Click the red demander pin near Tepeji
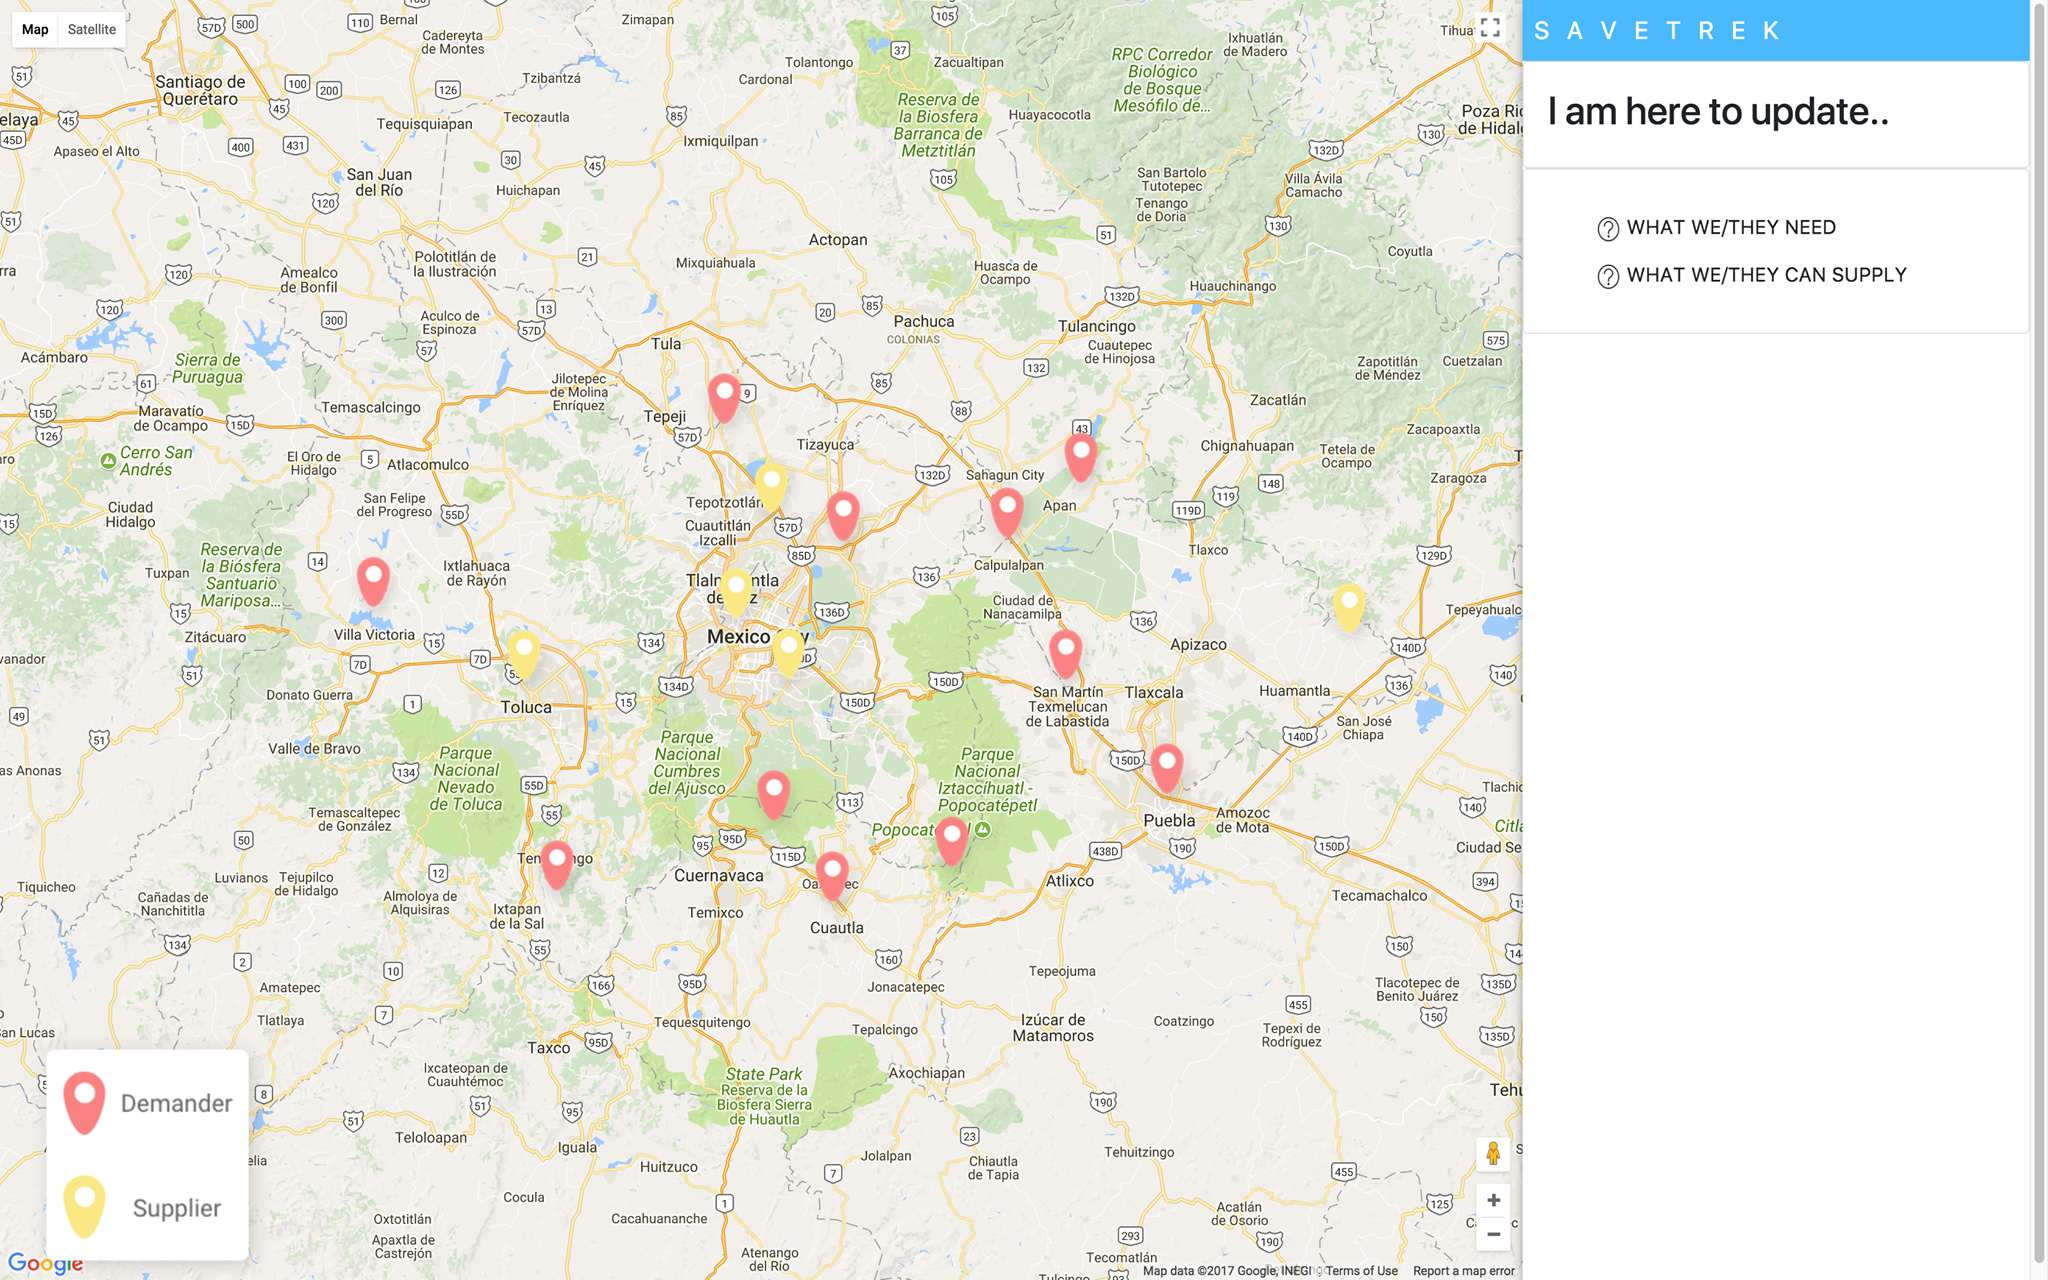 pyautogui.click(x=724, y=396)
